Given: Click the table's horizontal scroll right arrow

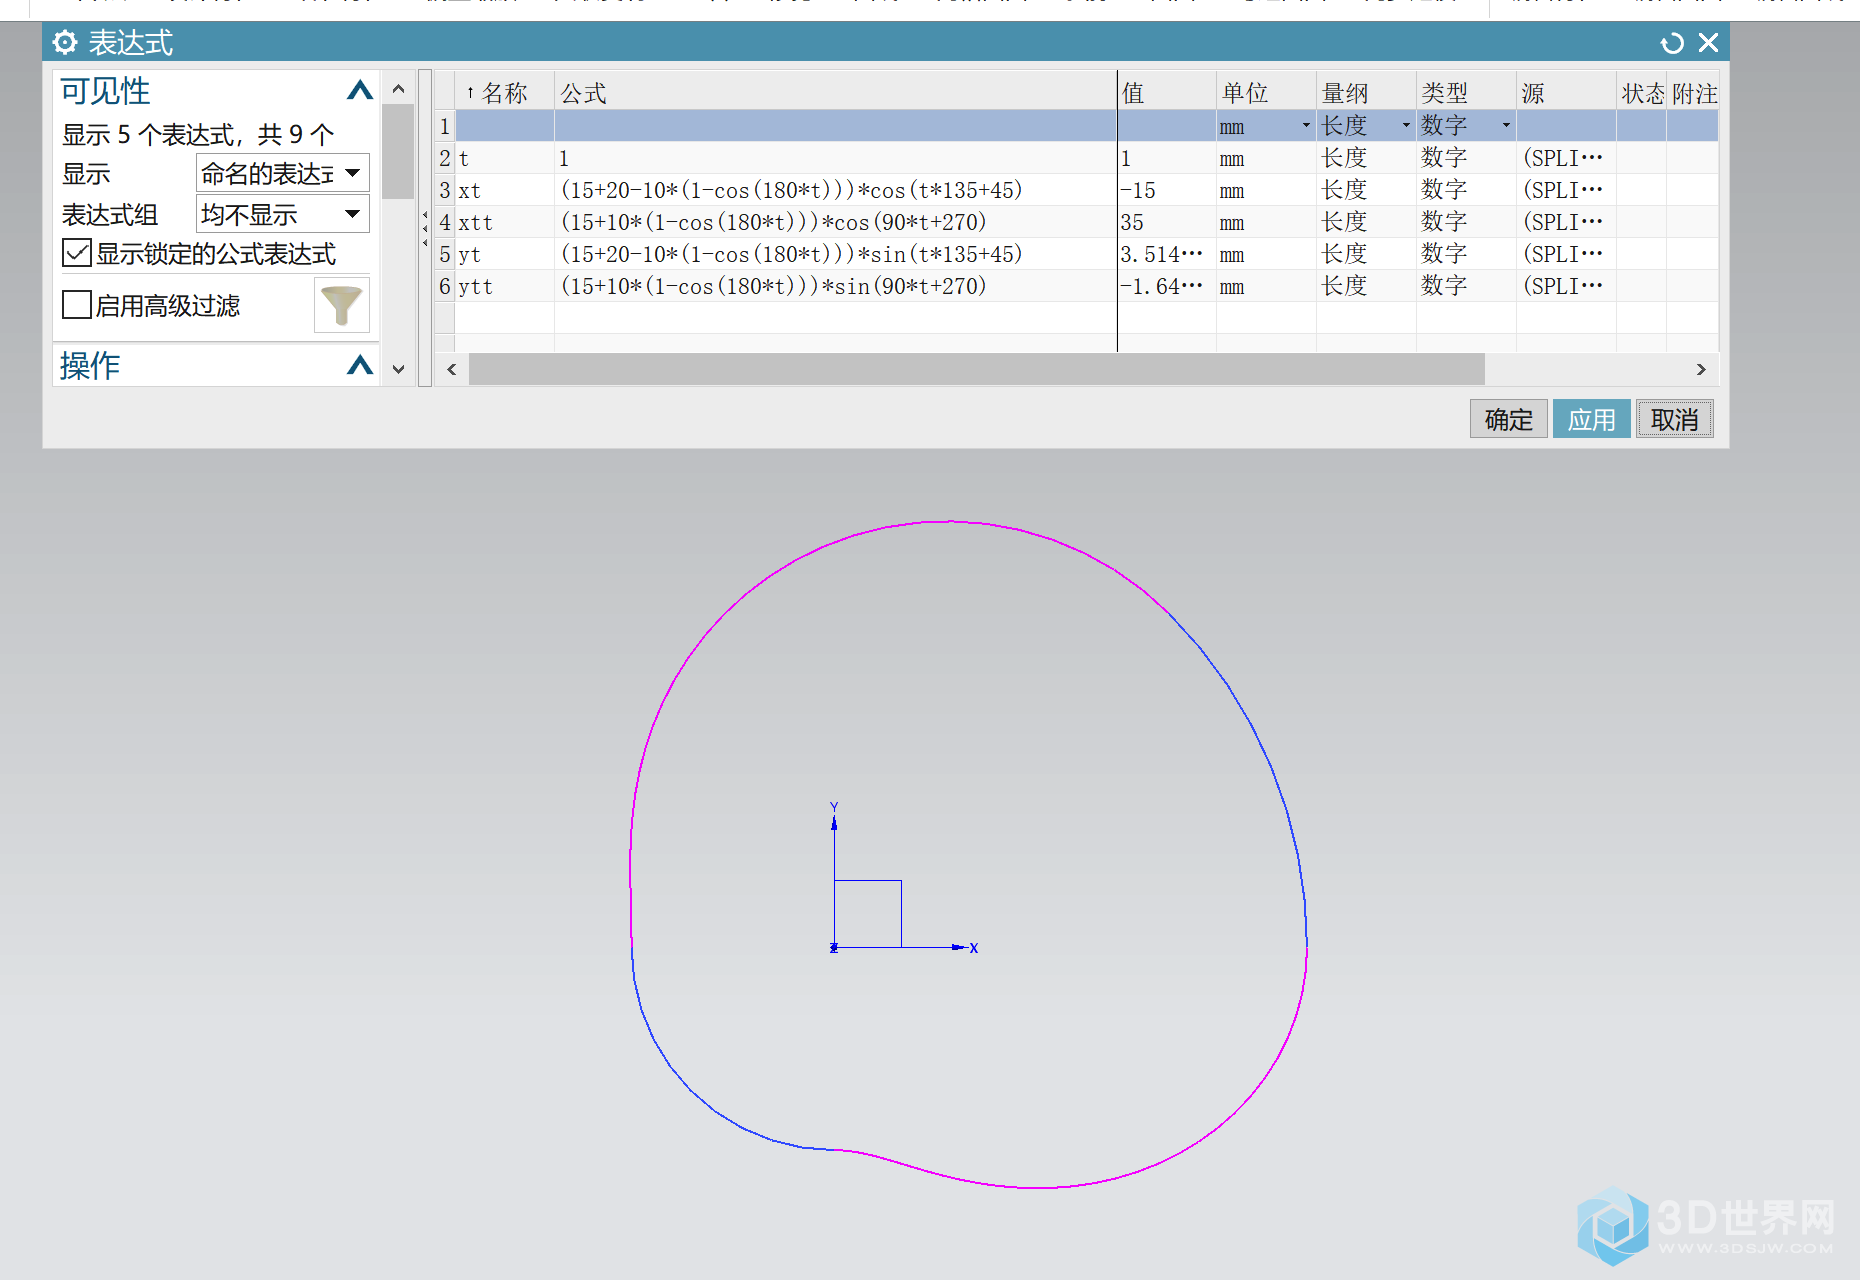Looking at the screenshot, I should tap(1701, 369).
